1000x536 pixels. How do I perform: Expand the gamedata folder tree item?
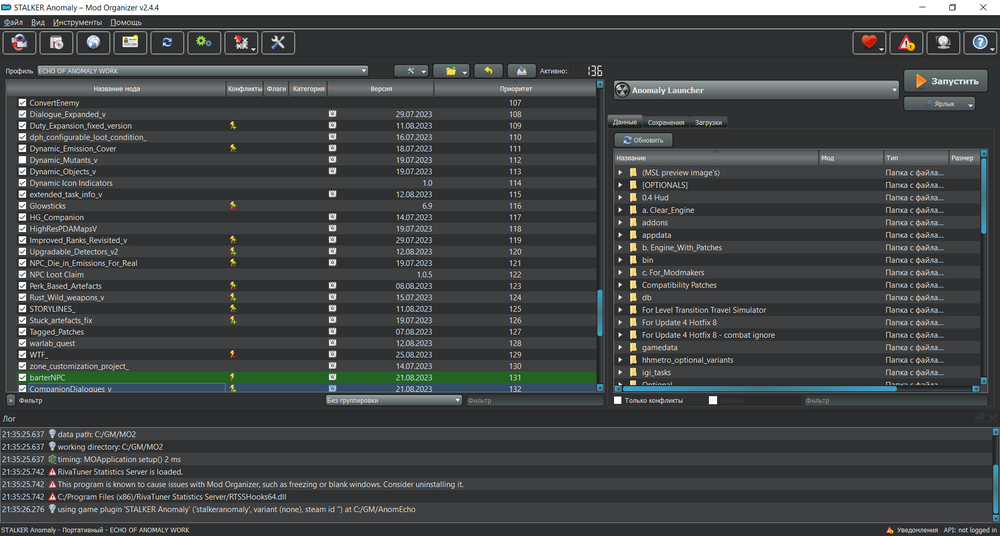620,347
